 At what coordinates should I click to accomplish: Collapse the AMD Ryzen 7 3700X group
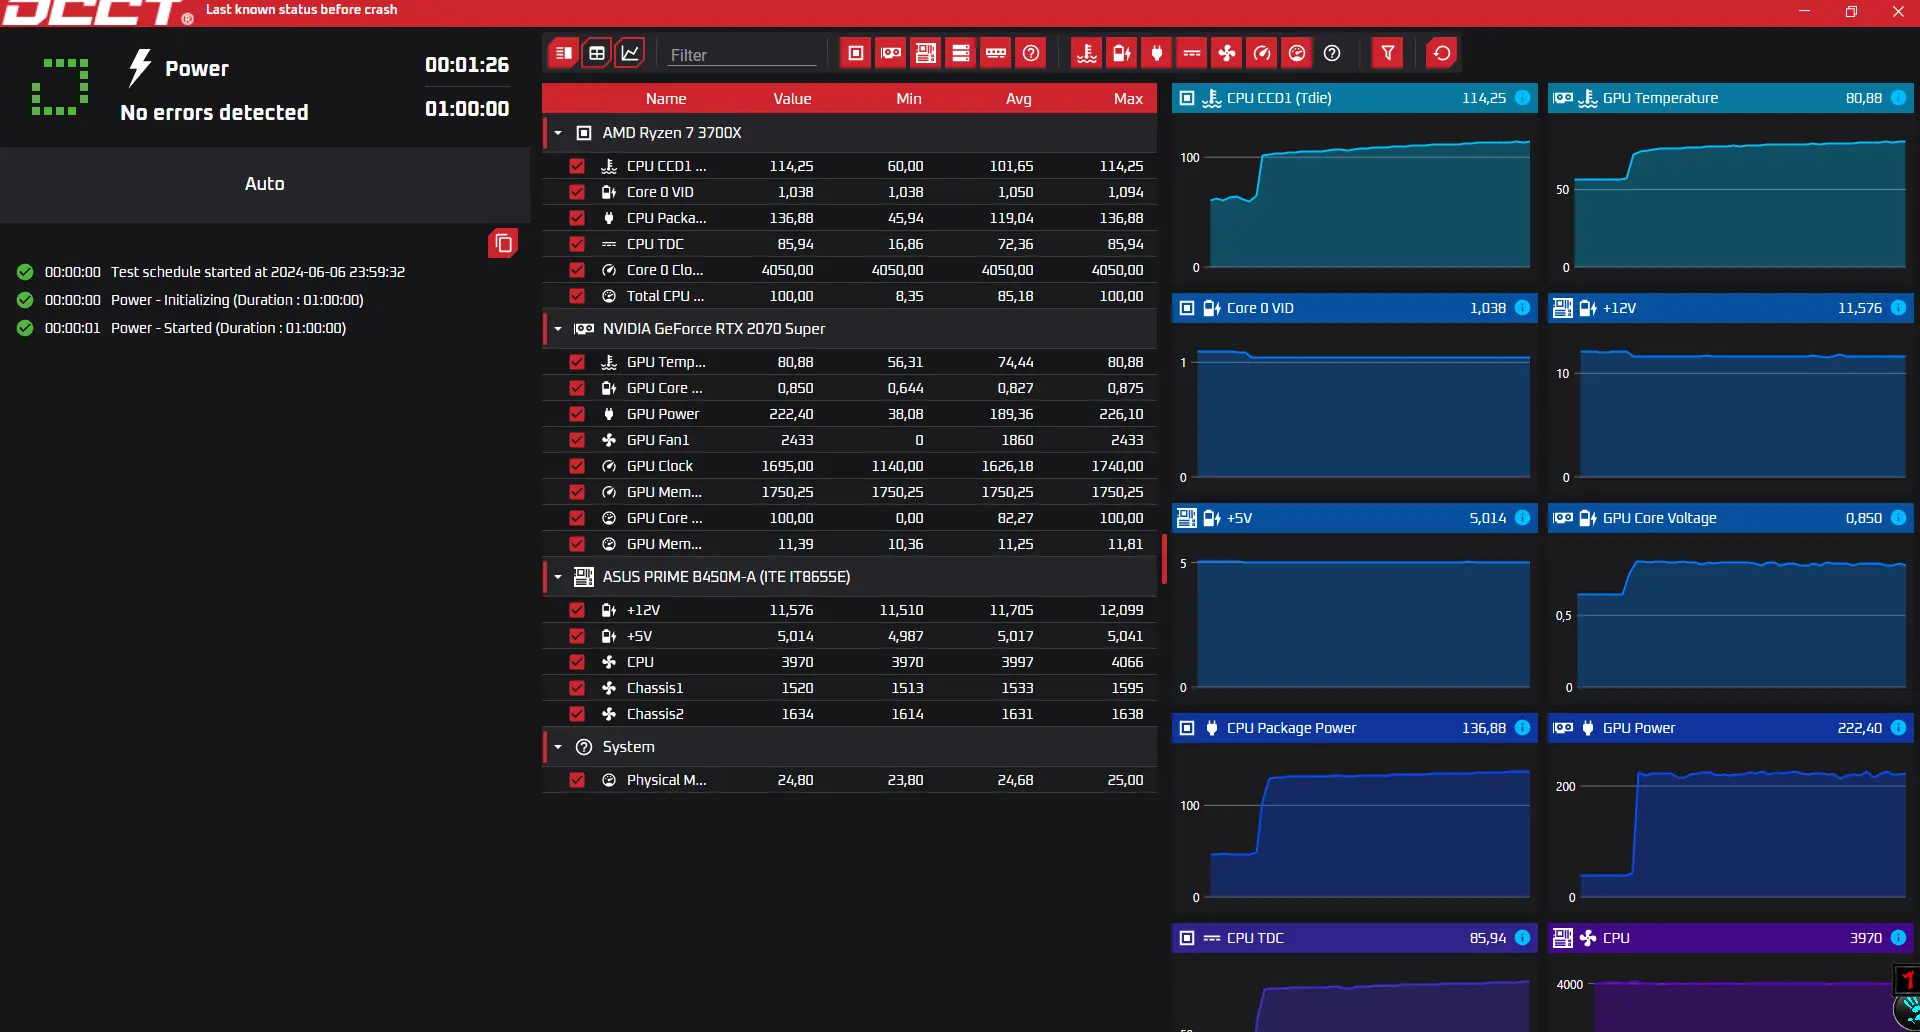click(558, 133)
